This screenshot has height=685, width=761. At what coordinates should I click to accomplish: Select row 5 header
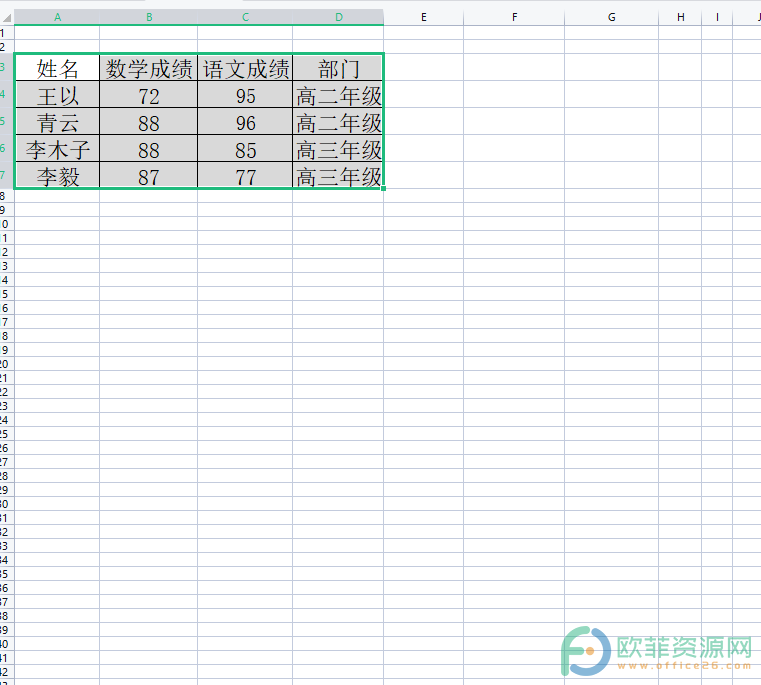(x=6, y=121)
